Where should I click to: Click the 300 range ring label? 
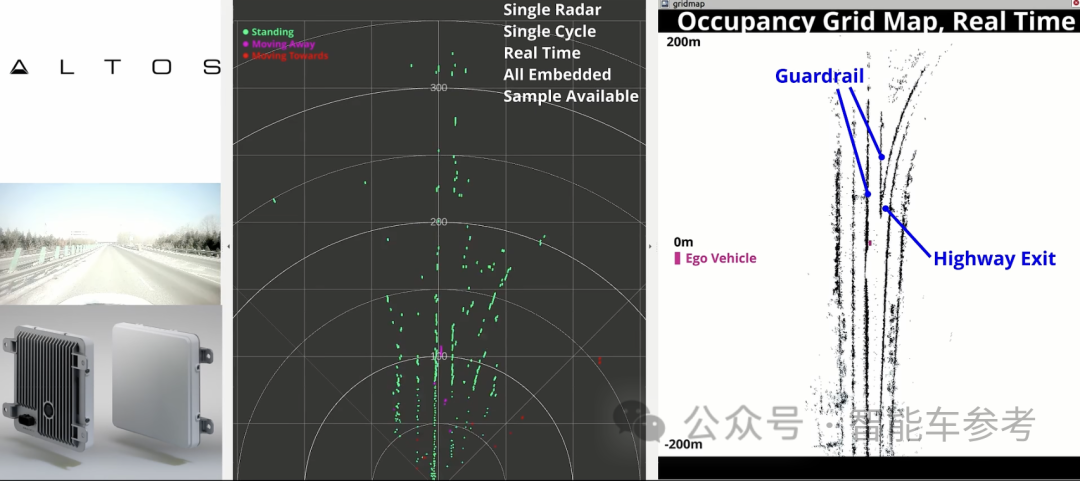[x=438, y=88]
